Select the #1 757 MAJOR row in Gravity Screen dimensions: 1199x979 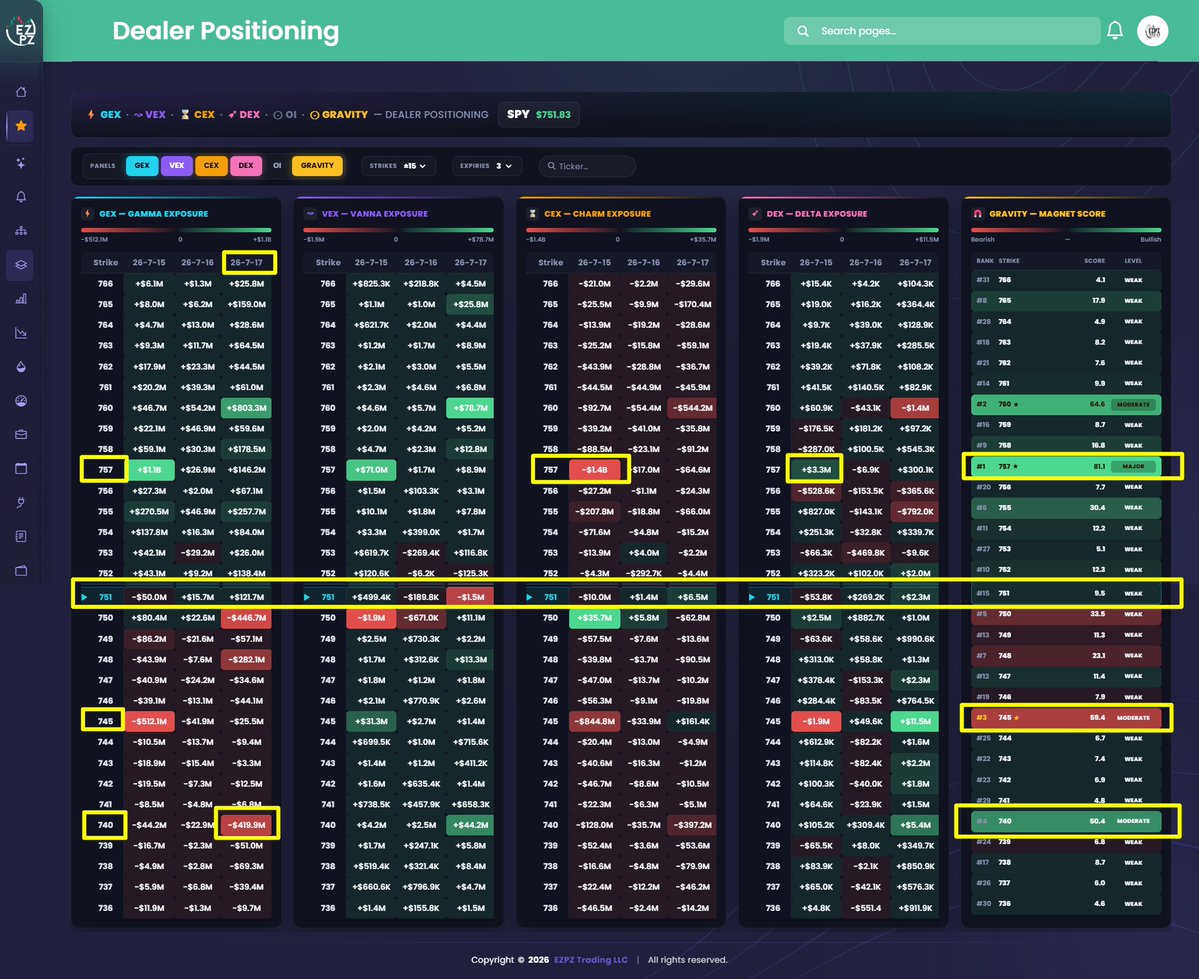click(x=1066, y=467)
